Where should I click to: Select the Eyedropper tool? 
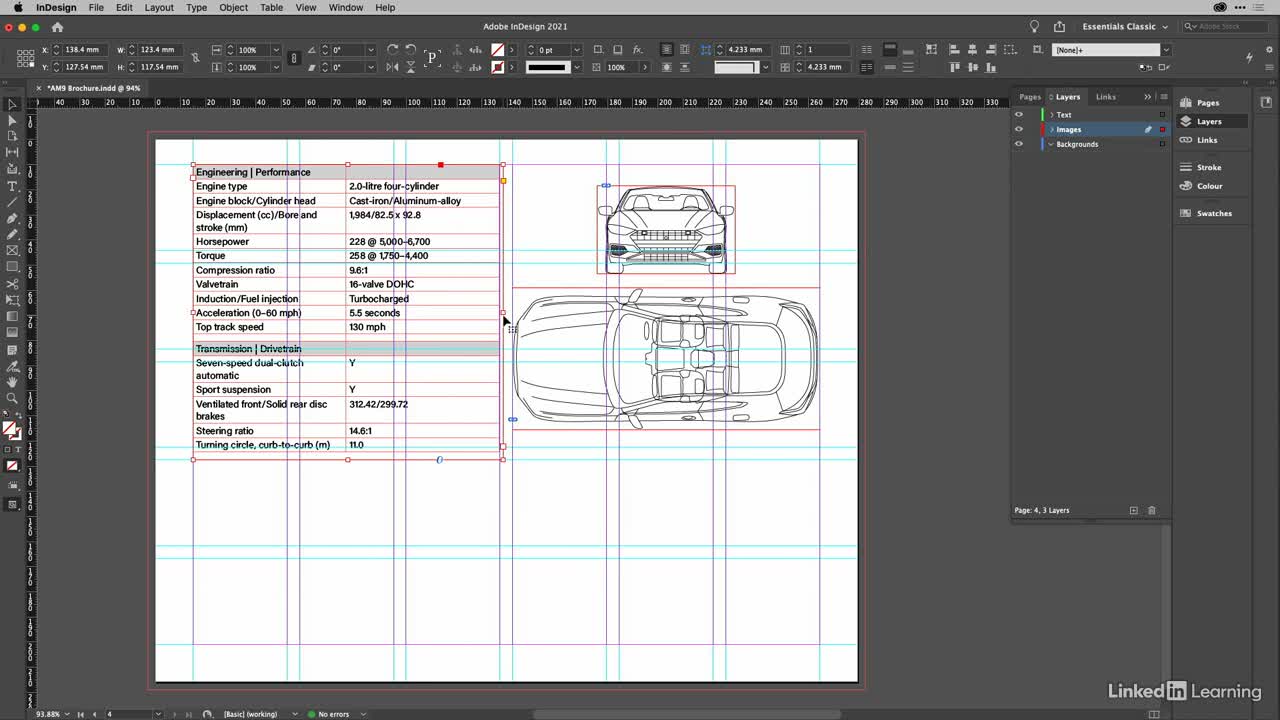[12, 365]
